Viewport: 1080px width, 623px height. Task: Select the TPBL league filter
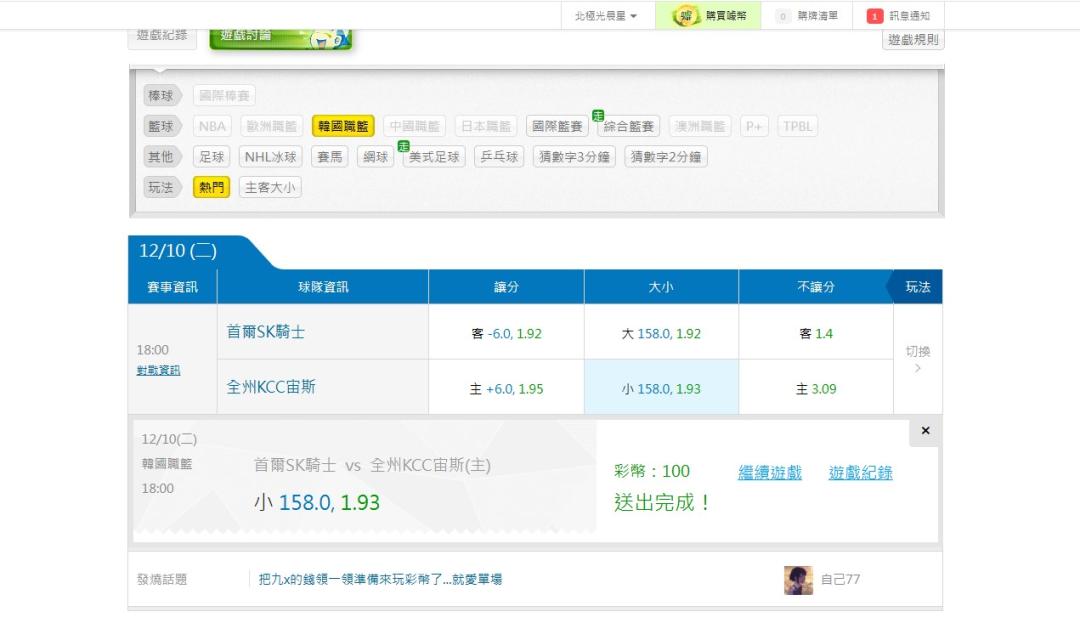[798, 126]
